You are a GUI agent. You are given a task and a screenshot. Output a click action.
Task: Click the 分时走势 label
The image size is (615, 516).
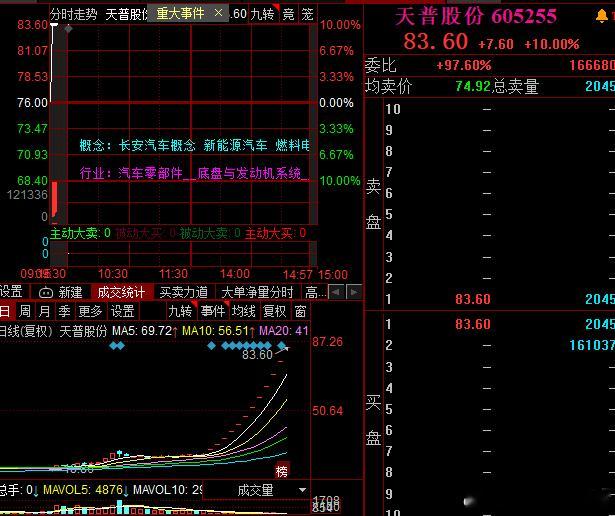73,15
